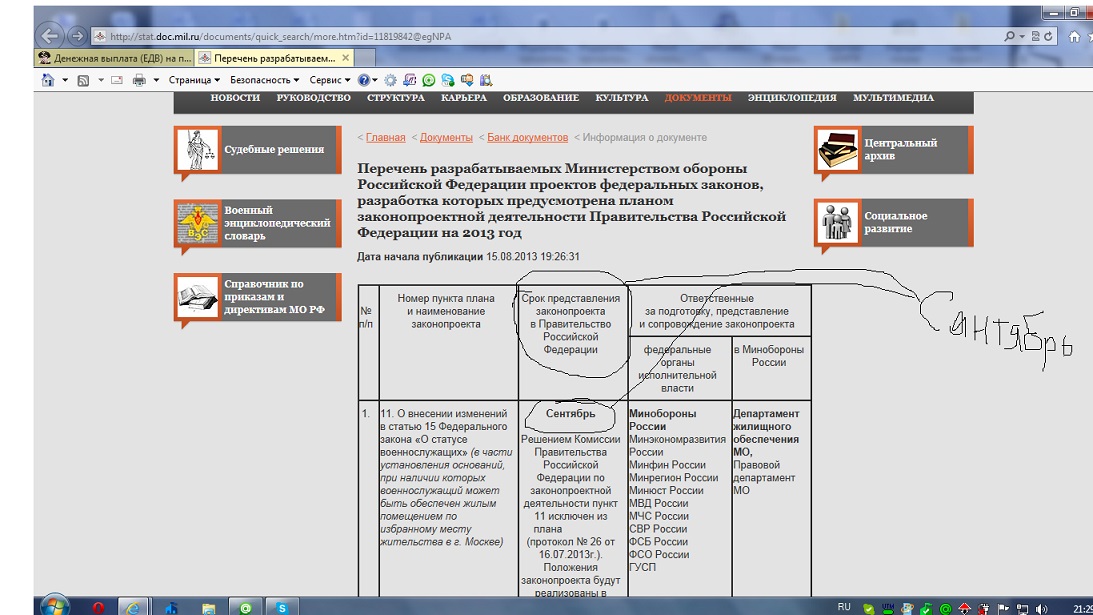This screenshot has height=615, width=1093.
Task: Click the network connection tray icon
Action: tap(1022, 609)
